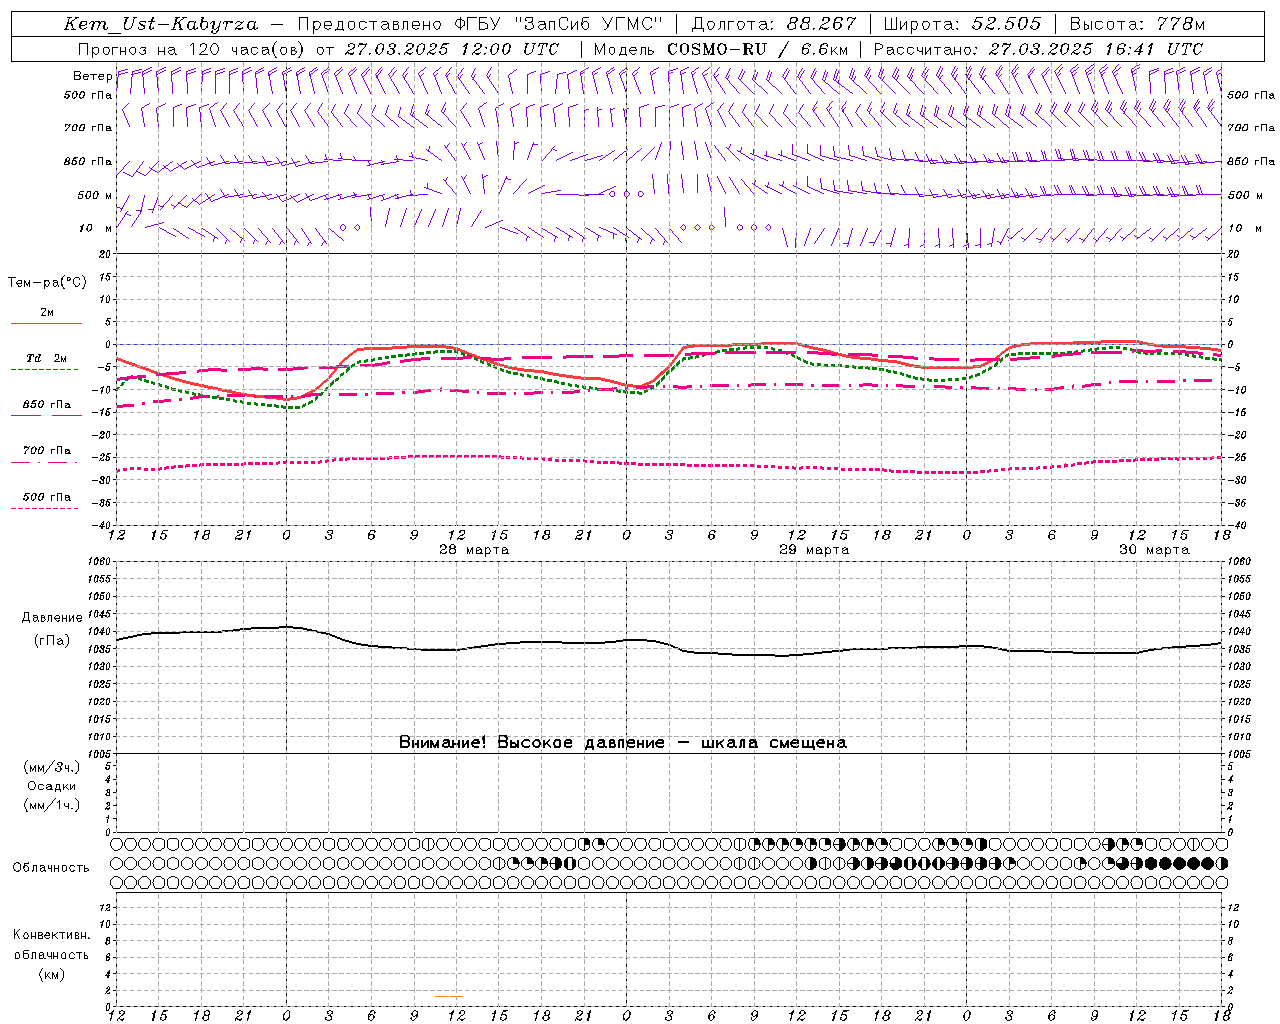Click the Конвективн. convective cloud label
This screenshot has height=1024, width=1280.
click(51, 935)
